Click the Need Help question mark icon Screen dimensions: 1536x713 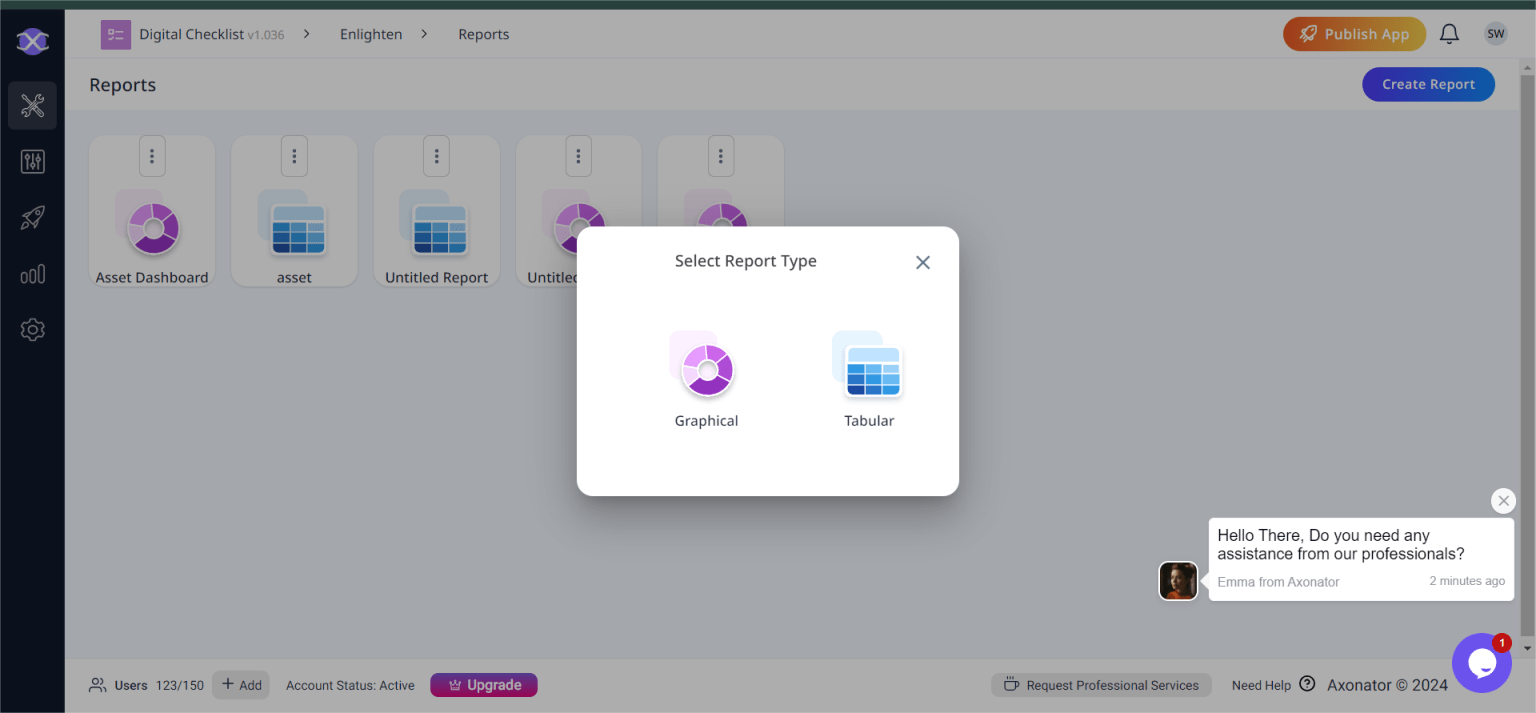[x=1307, y=684]
